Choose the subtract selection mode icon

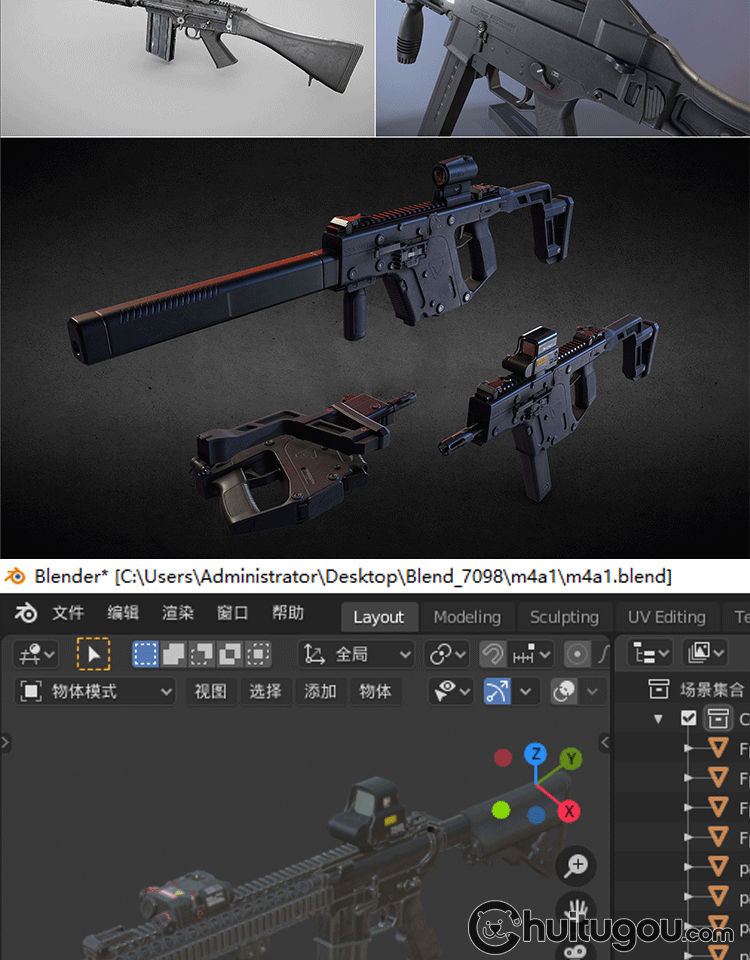coord(201,654)
